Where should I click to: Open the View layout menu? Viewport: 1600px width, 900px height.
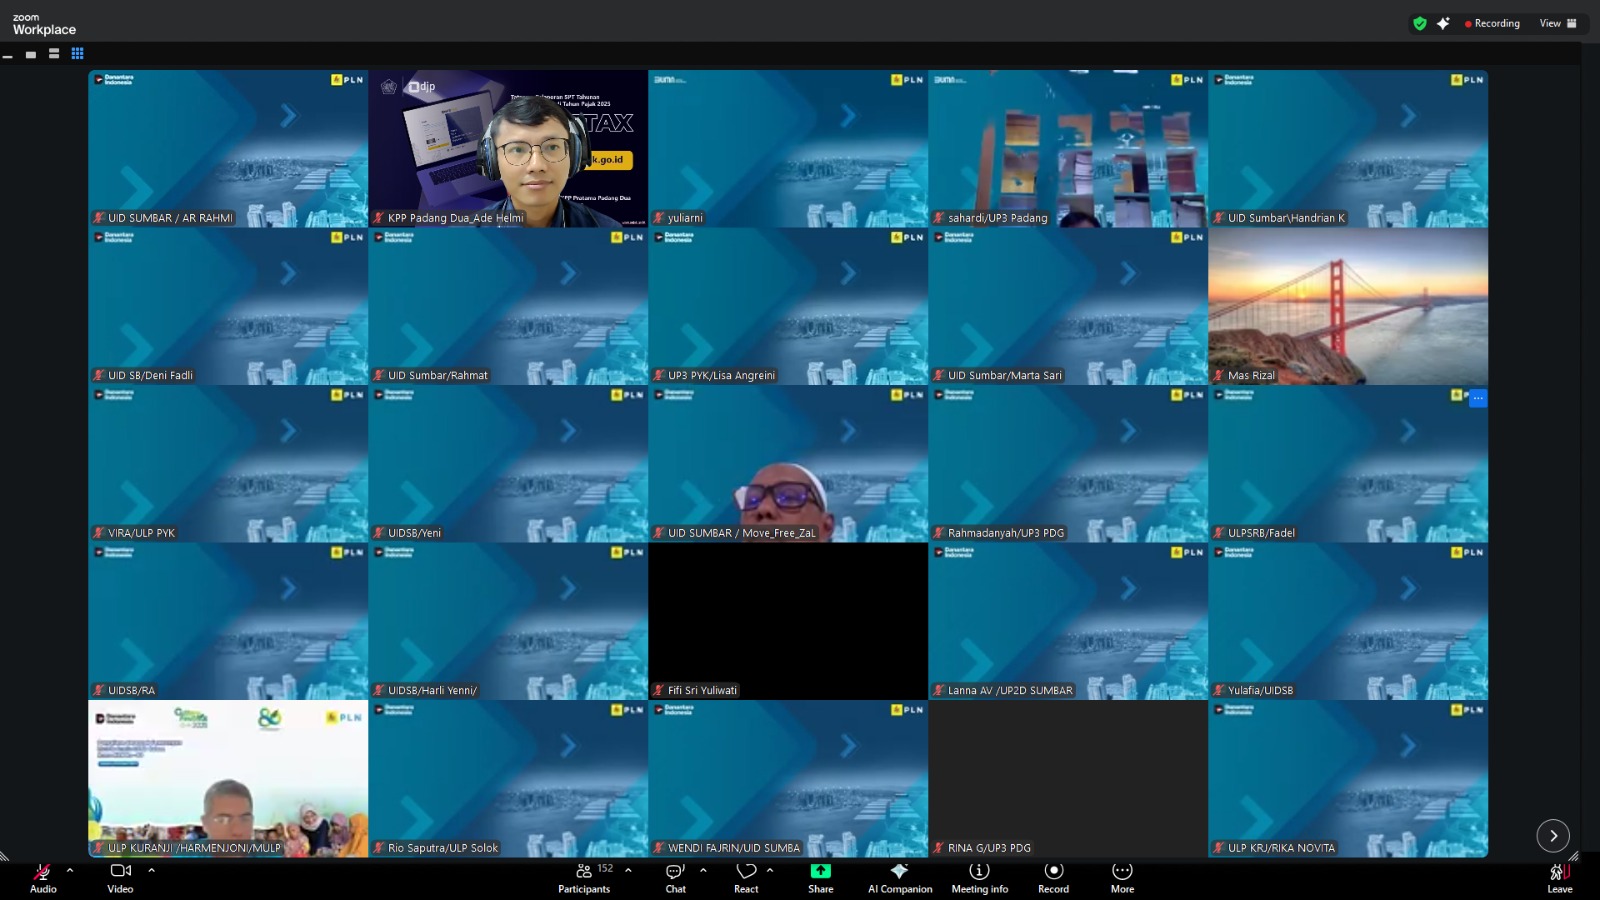[x=1557, y=23]
